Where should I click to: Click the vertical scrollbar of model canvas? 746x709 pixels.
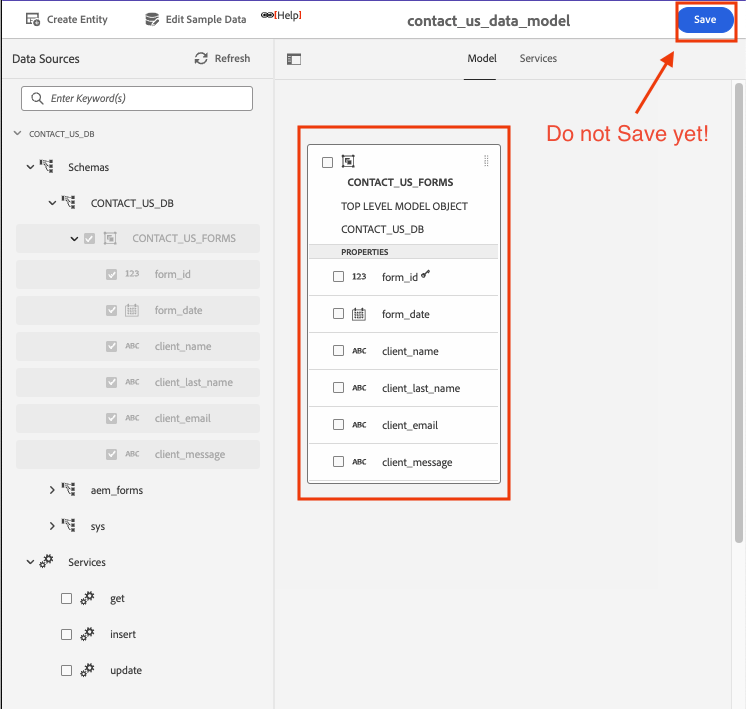(x=738, y=313)
